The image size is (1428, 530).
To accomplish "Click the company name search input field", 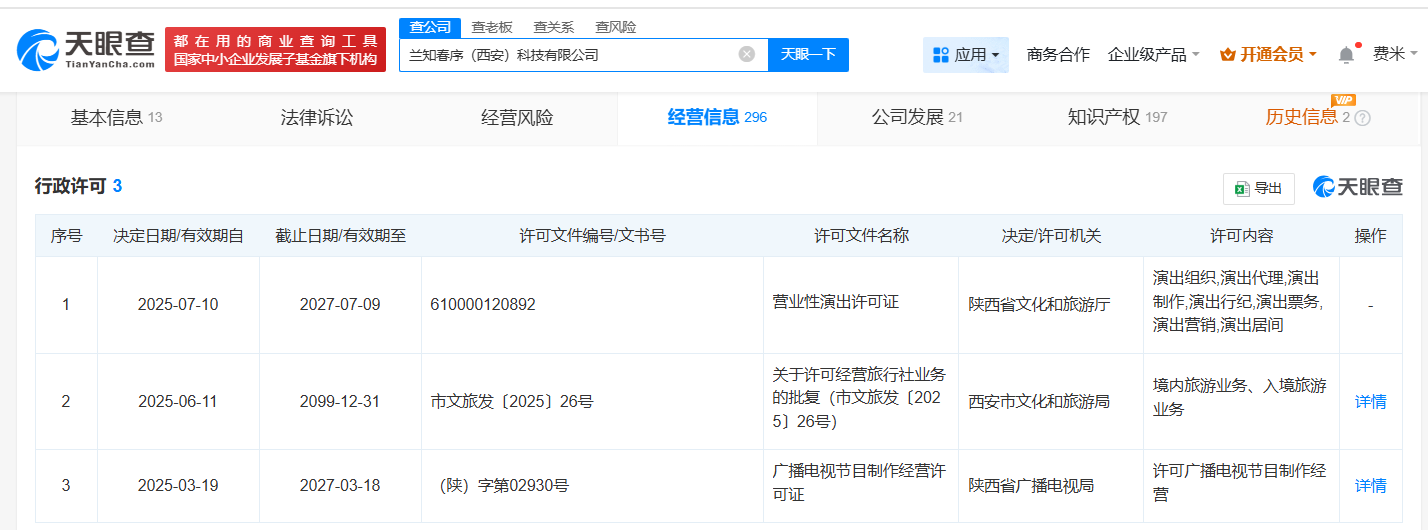I will point(570,55).
